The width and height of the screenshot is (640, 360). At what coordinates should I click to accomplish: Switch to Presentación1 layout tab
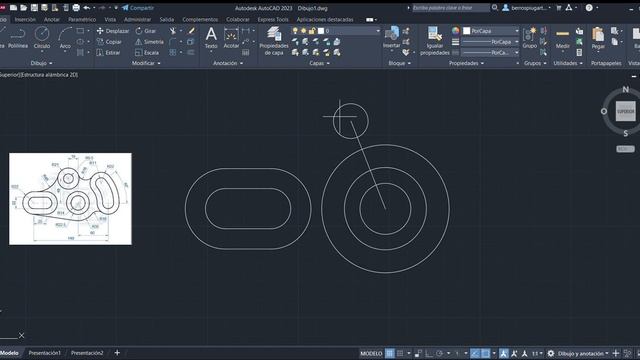click(44, 353)
